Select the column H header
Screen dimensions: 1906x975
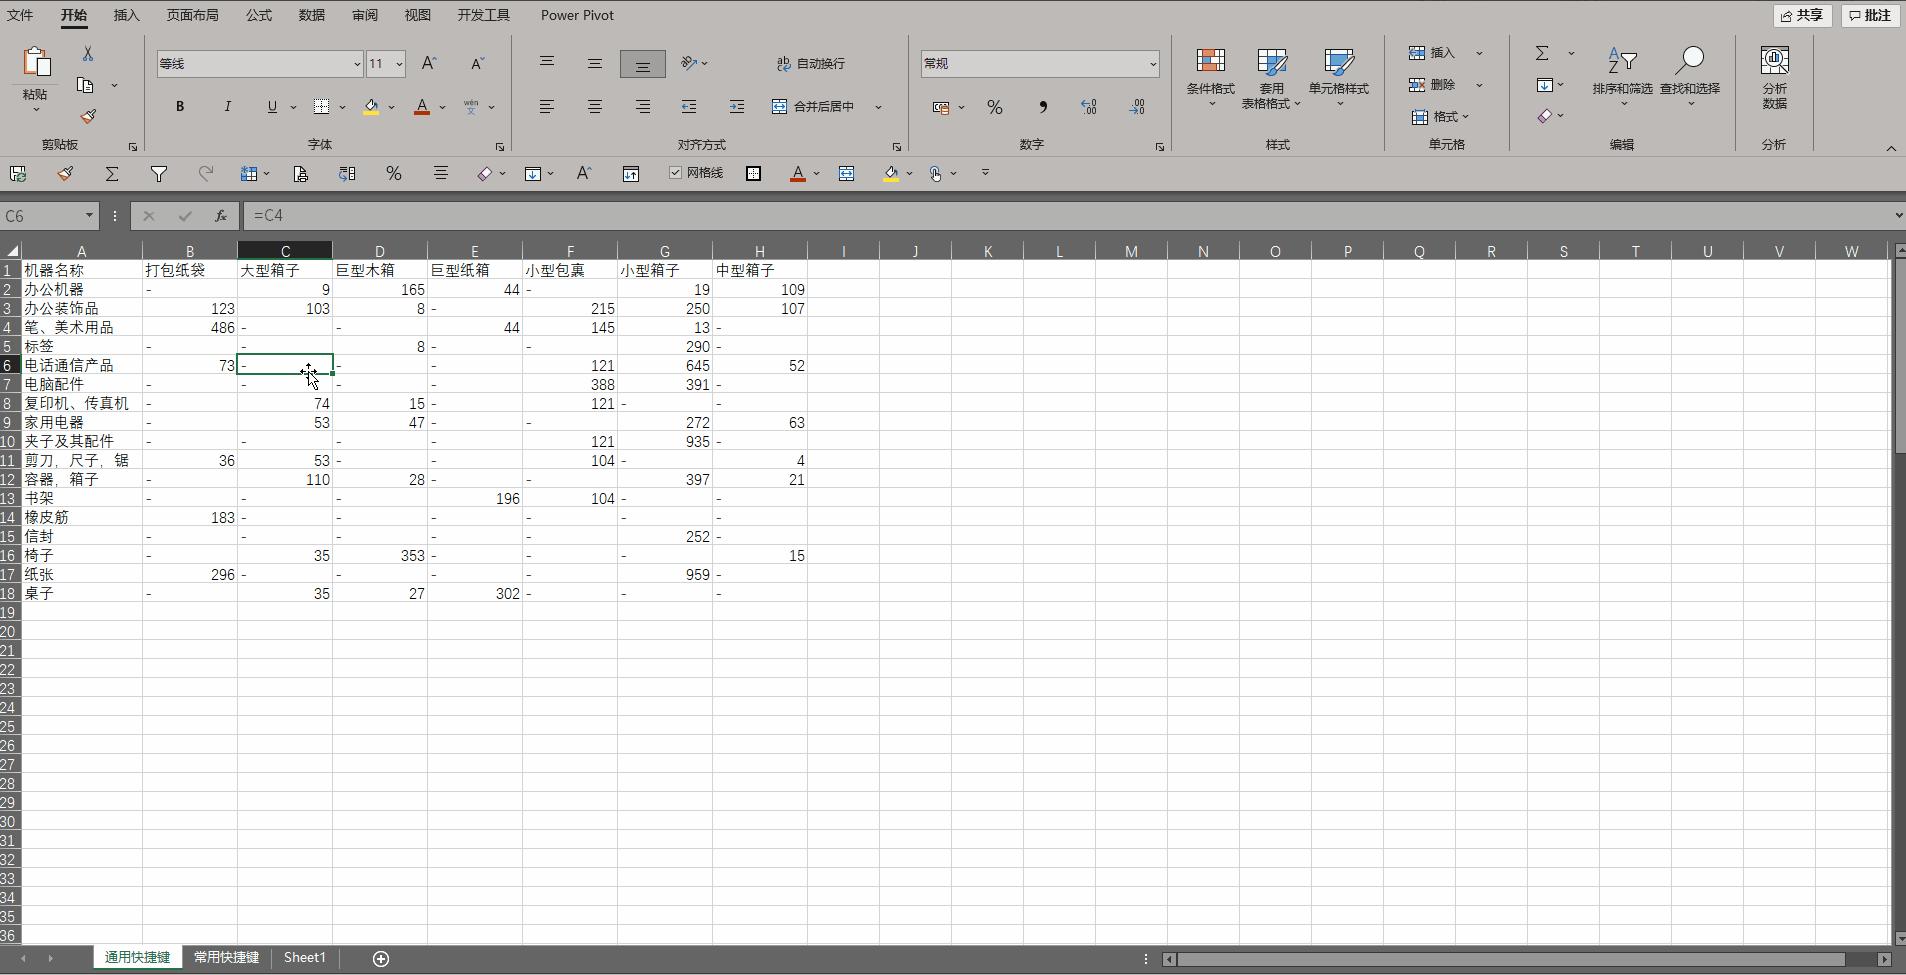tap(760, 251)
